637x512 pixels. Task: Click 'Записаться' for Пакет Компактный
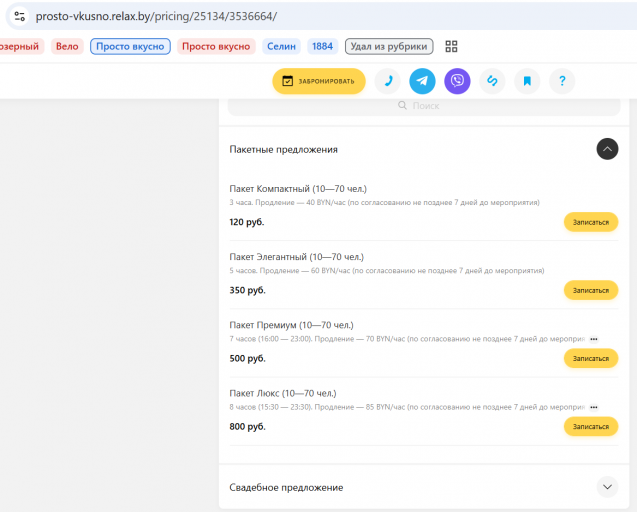pos(591,222)
